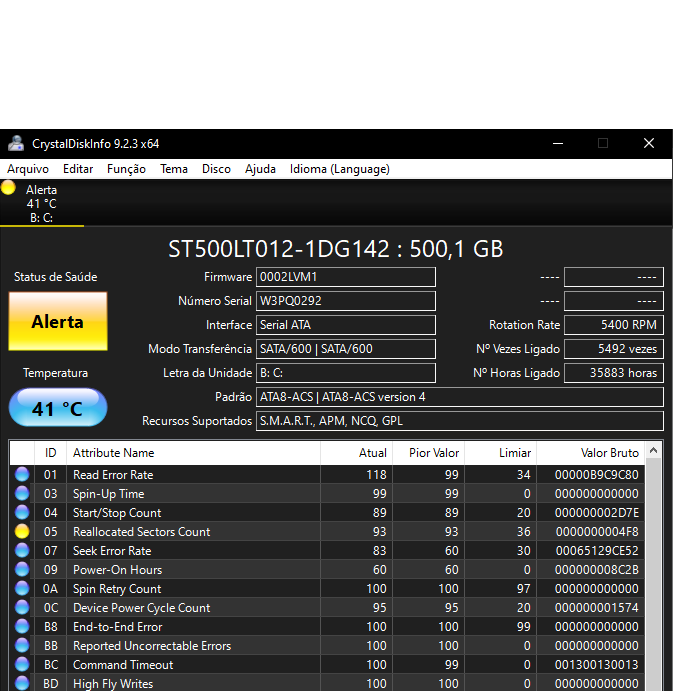Click the blue icon for Device Power Cycle Count
This screenshot has width=673, height=691.
coord(22,607)
